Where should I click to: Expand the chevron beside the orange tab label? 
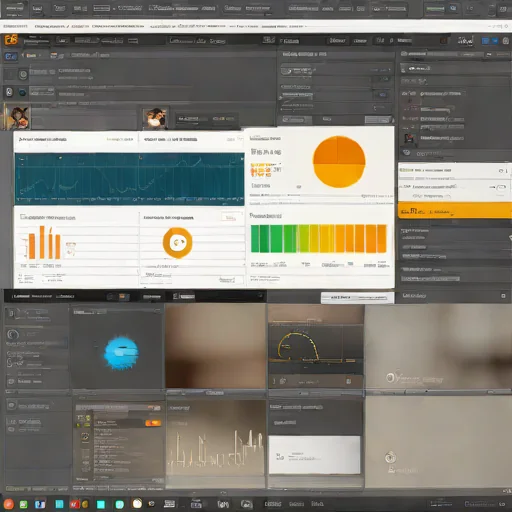coord(40,55)
